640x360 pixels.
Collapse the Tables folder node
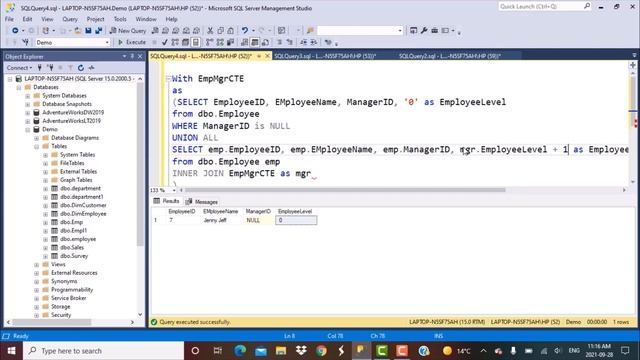tap(37, 147)
